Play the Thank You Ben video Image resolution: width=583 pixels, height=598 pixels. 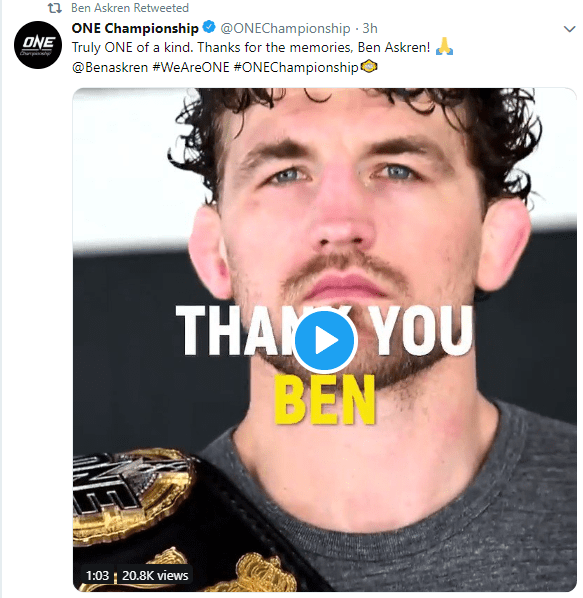pyautogui.click(x=324, y=341)
